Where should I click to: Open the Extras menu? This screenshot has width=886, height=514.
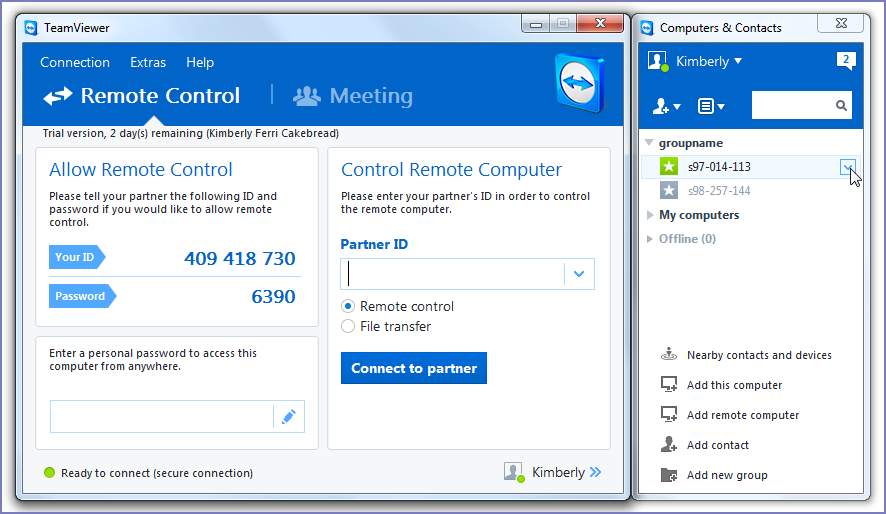pyautogui.click(x=148, y=62)
